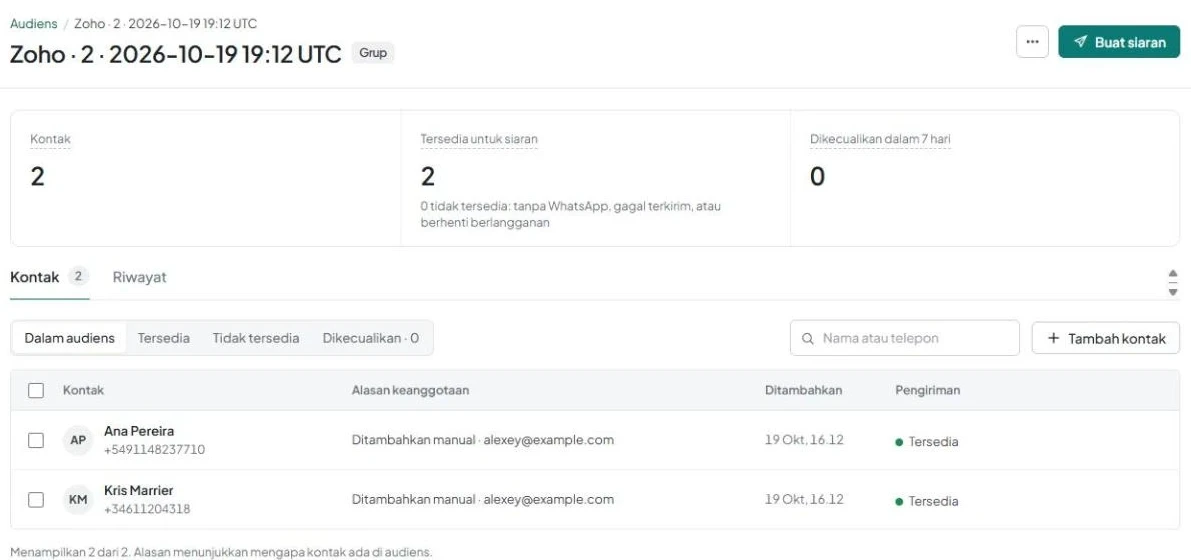Click Kris Marrier's date 19 Okt, 16.12
The image size is (1191, 560).
[804, 499]
